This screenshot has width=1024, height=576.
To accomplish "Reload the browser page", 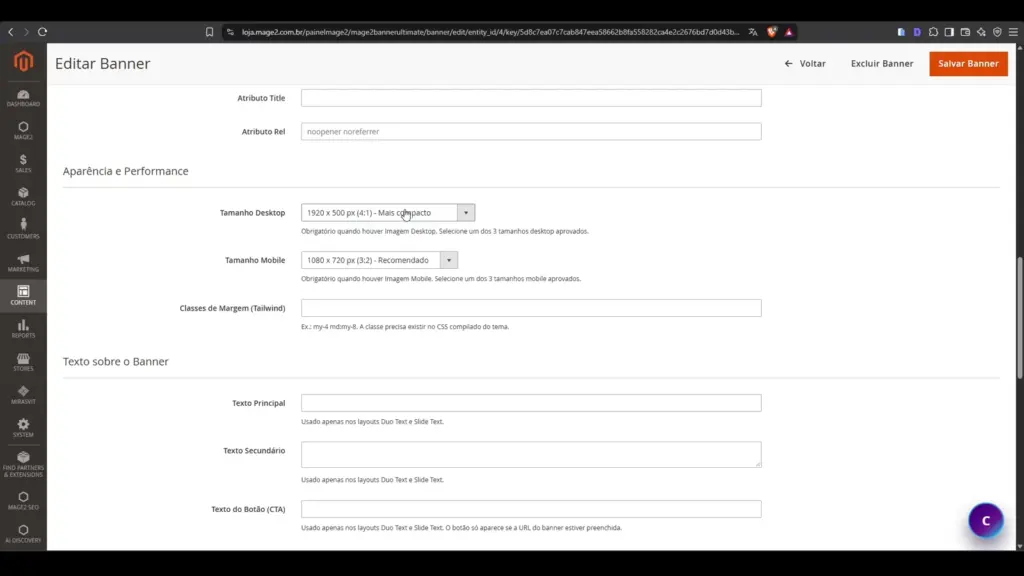I will tap(42, 32).
